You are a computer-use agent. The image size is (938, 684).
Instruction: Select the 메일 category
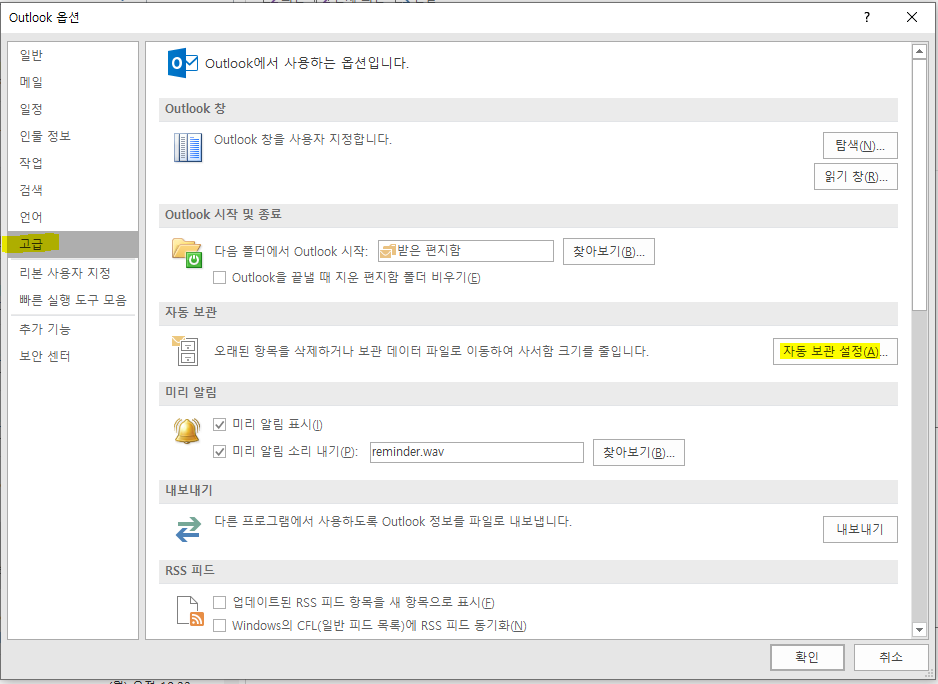(x=73, y=82)
